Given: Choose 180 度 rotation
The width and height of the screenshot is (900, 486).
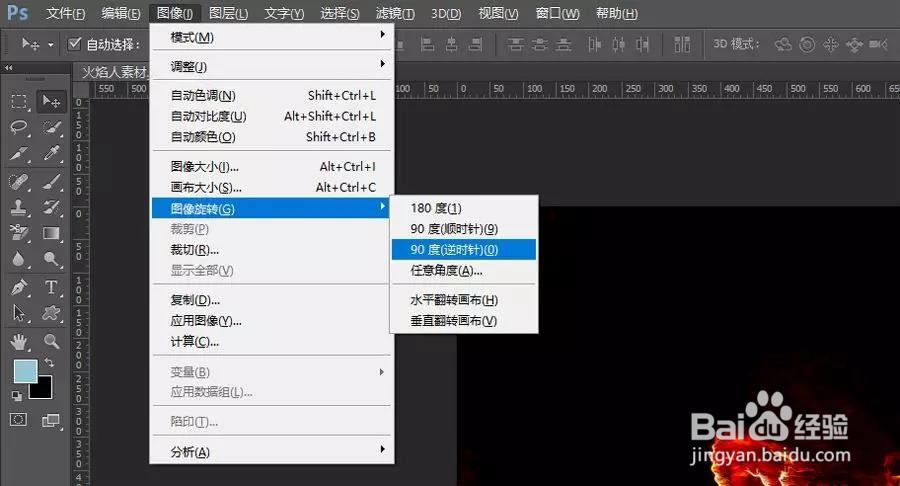Looking at the screenshot, I should (x=464, y=208).
